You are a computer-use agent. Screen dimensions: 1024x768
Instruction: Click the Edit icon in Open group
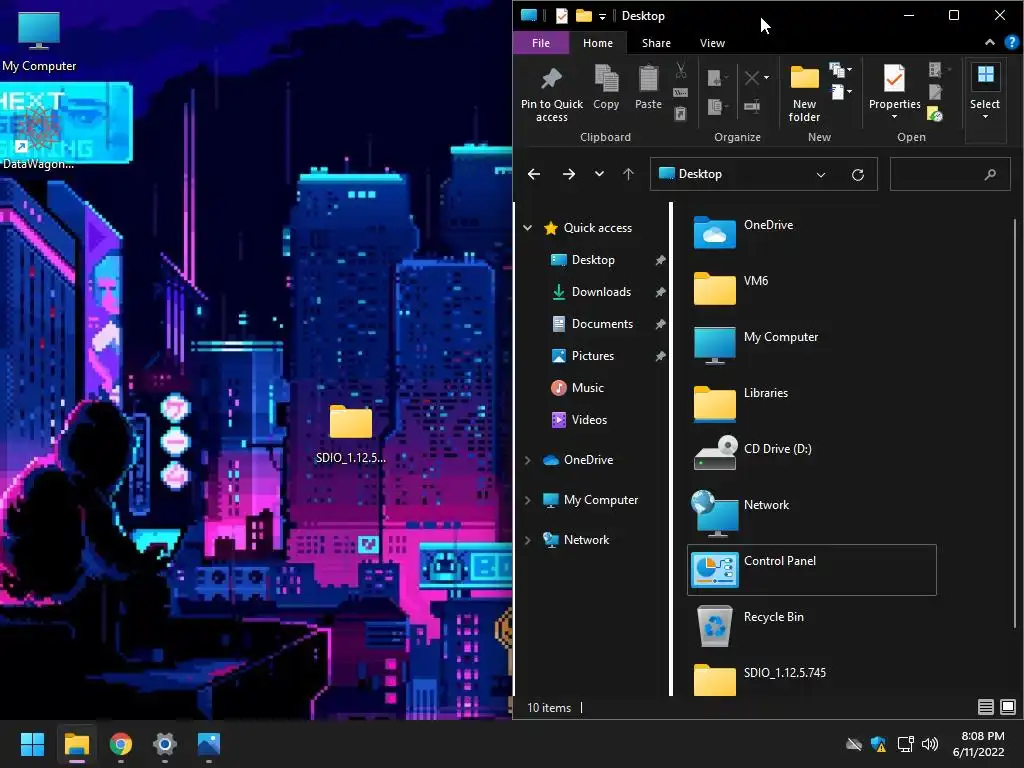936,91
